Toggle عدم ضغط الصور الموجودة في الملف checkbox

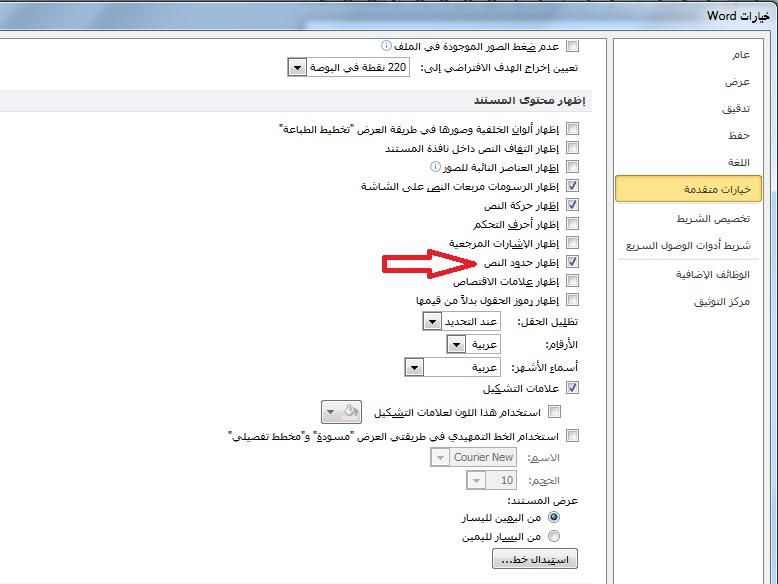pos(572,46)
